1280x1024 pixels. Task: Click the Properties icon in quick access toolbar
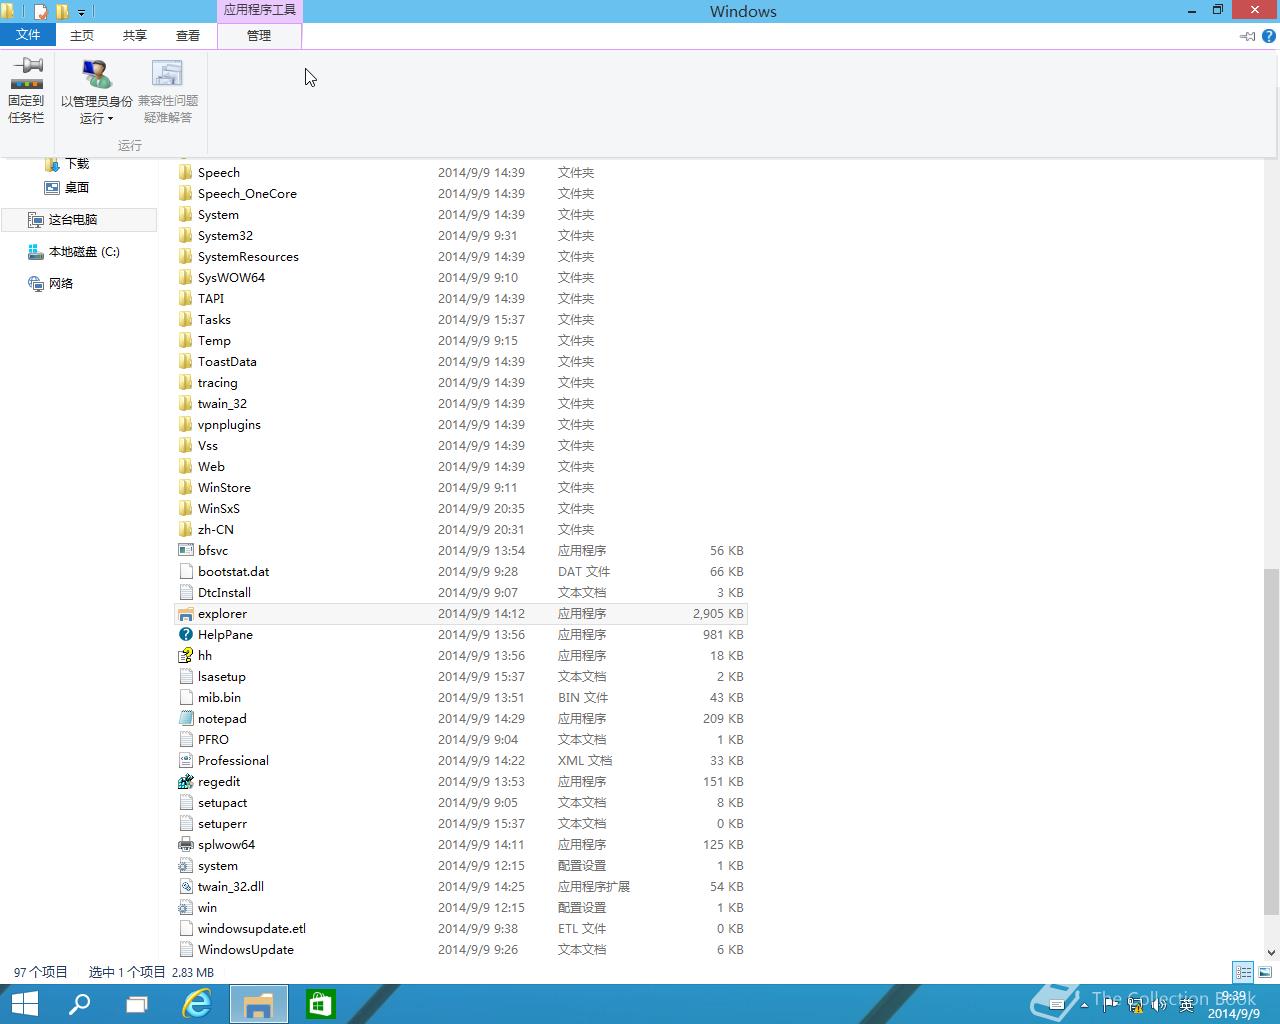pyautogui.click(x=40, y=12)
